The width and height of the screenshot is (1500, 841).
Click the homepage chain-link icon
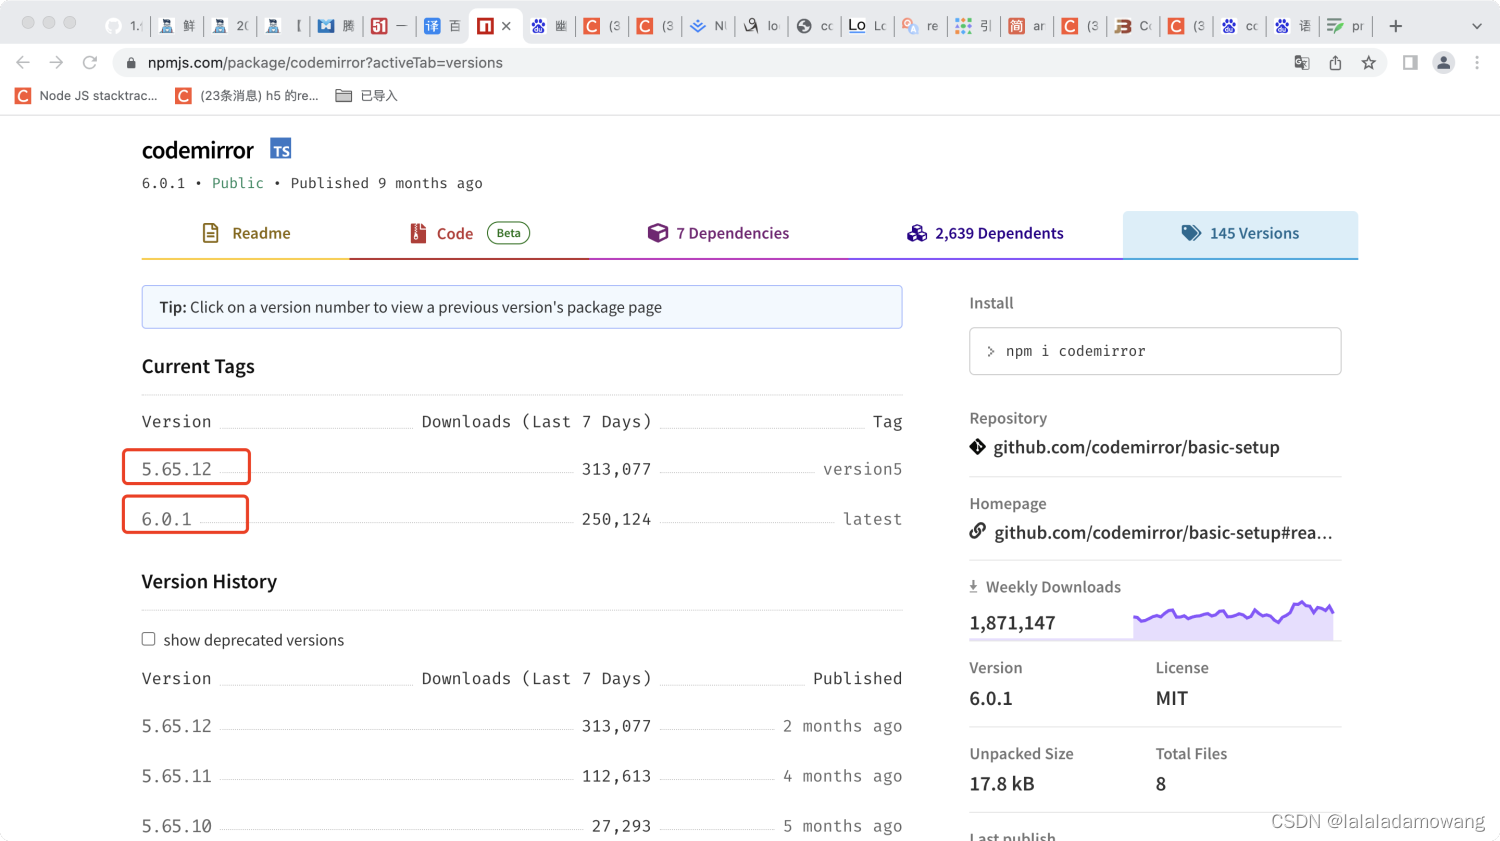[x=978, y=531]
